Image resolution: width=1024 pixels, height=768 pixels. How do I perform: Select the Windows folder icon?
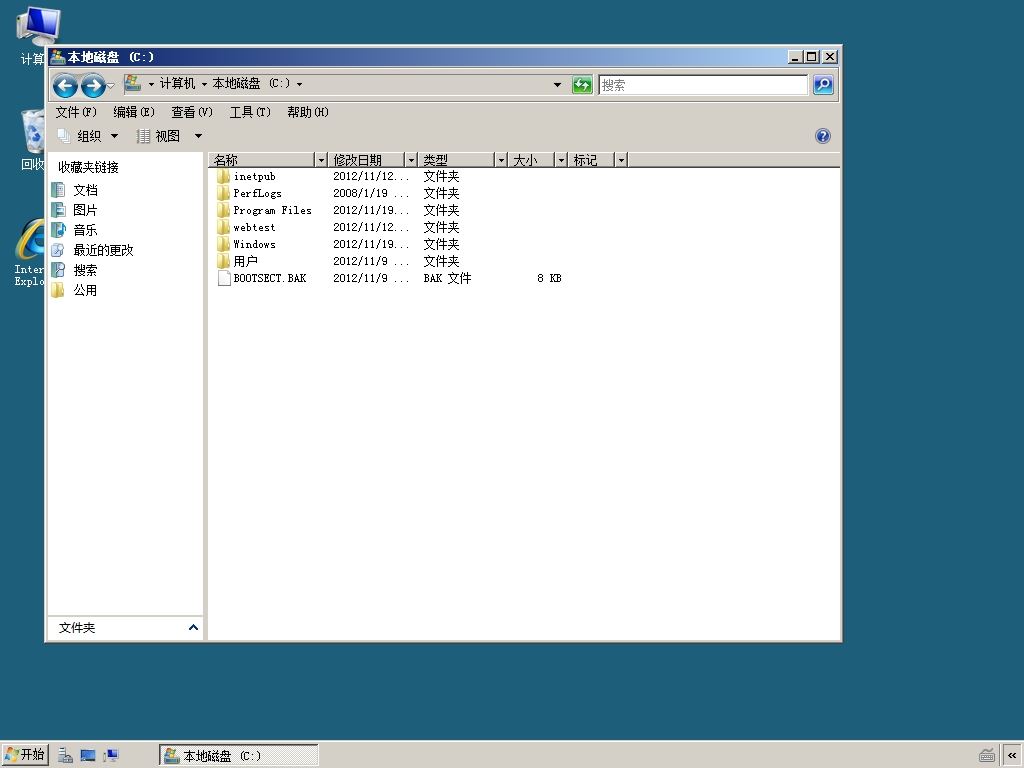(223, 244)
